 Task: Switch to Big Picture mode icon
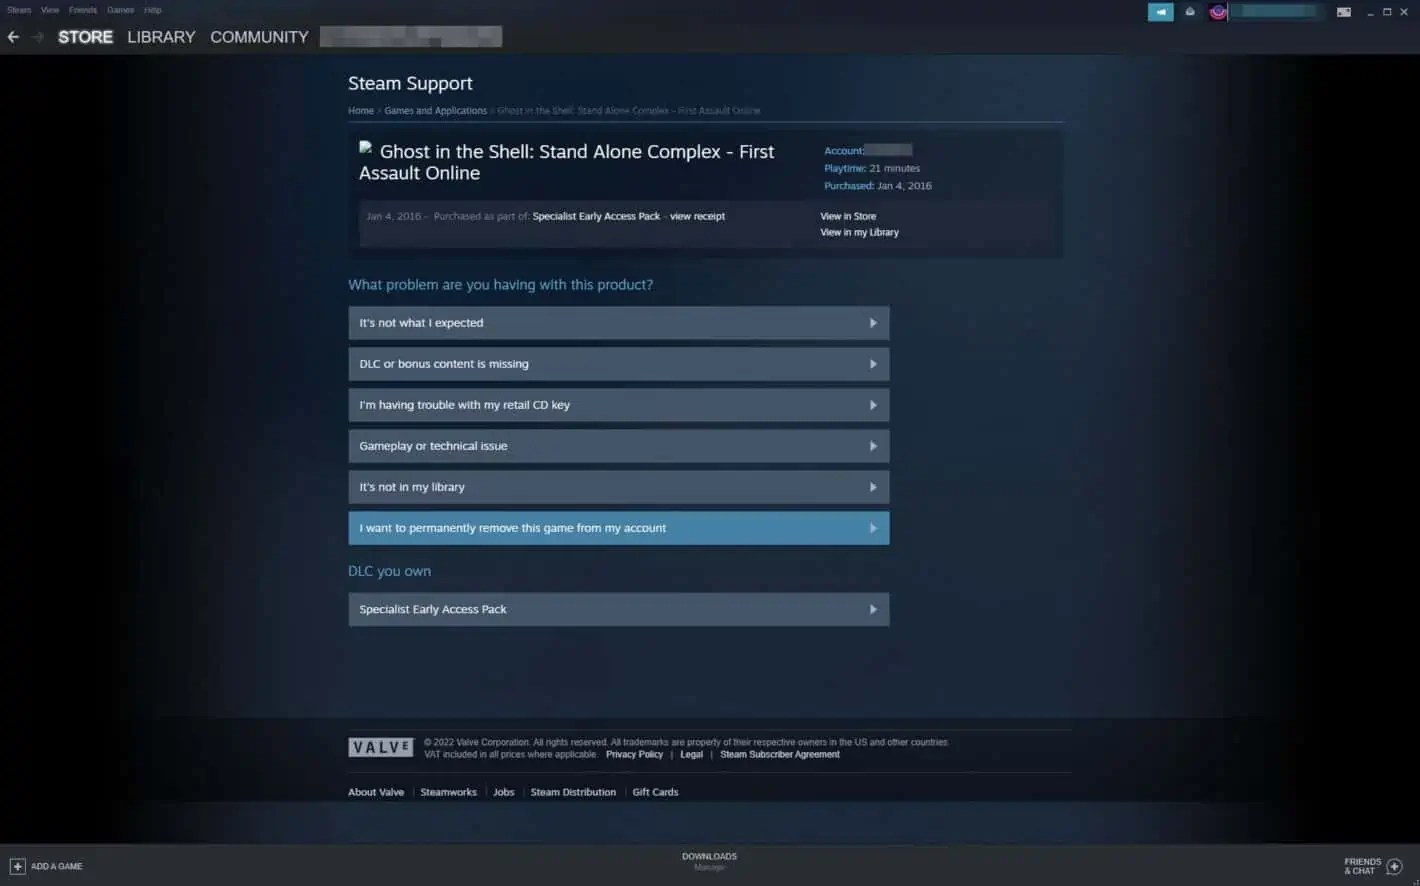pyautogui.click(x=1344, y=12)
